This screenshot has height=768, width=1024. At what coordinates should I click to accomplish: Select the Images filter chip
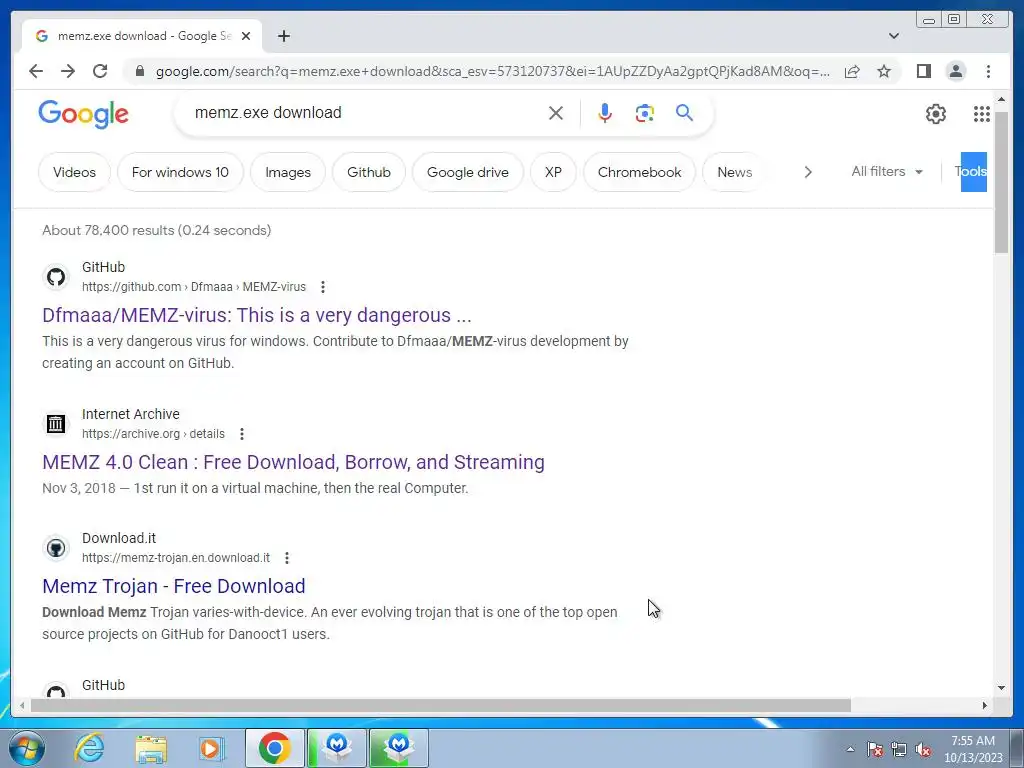point(288,172)
